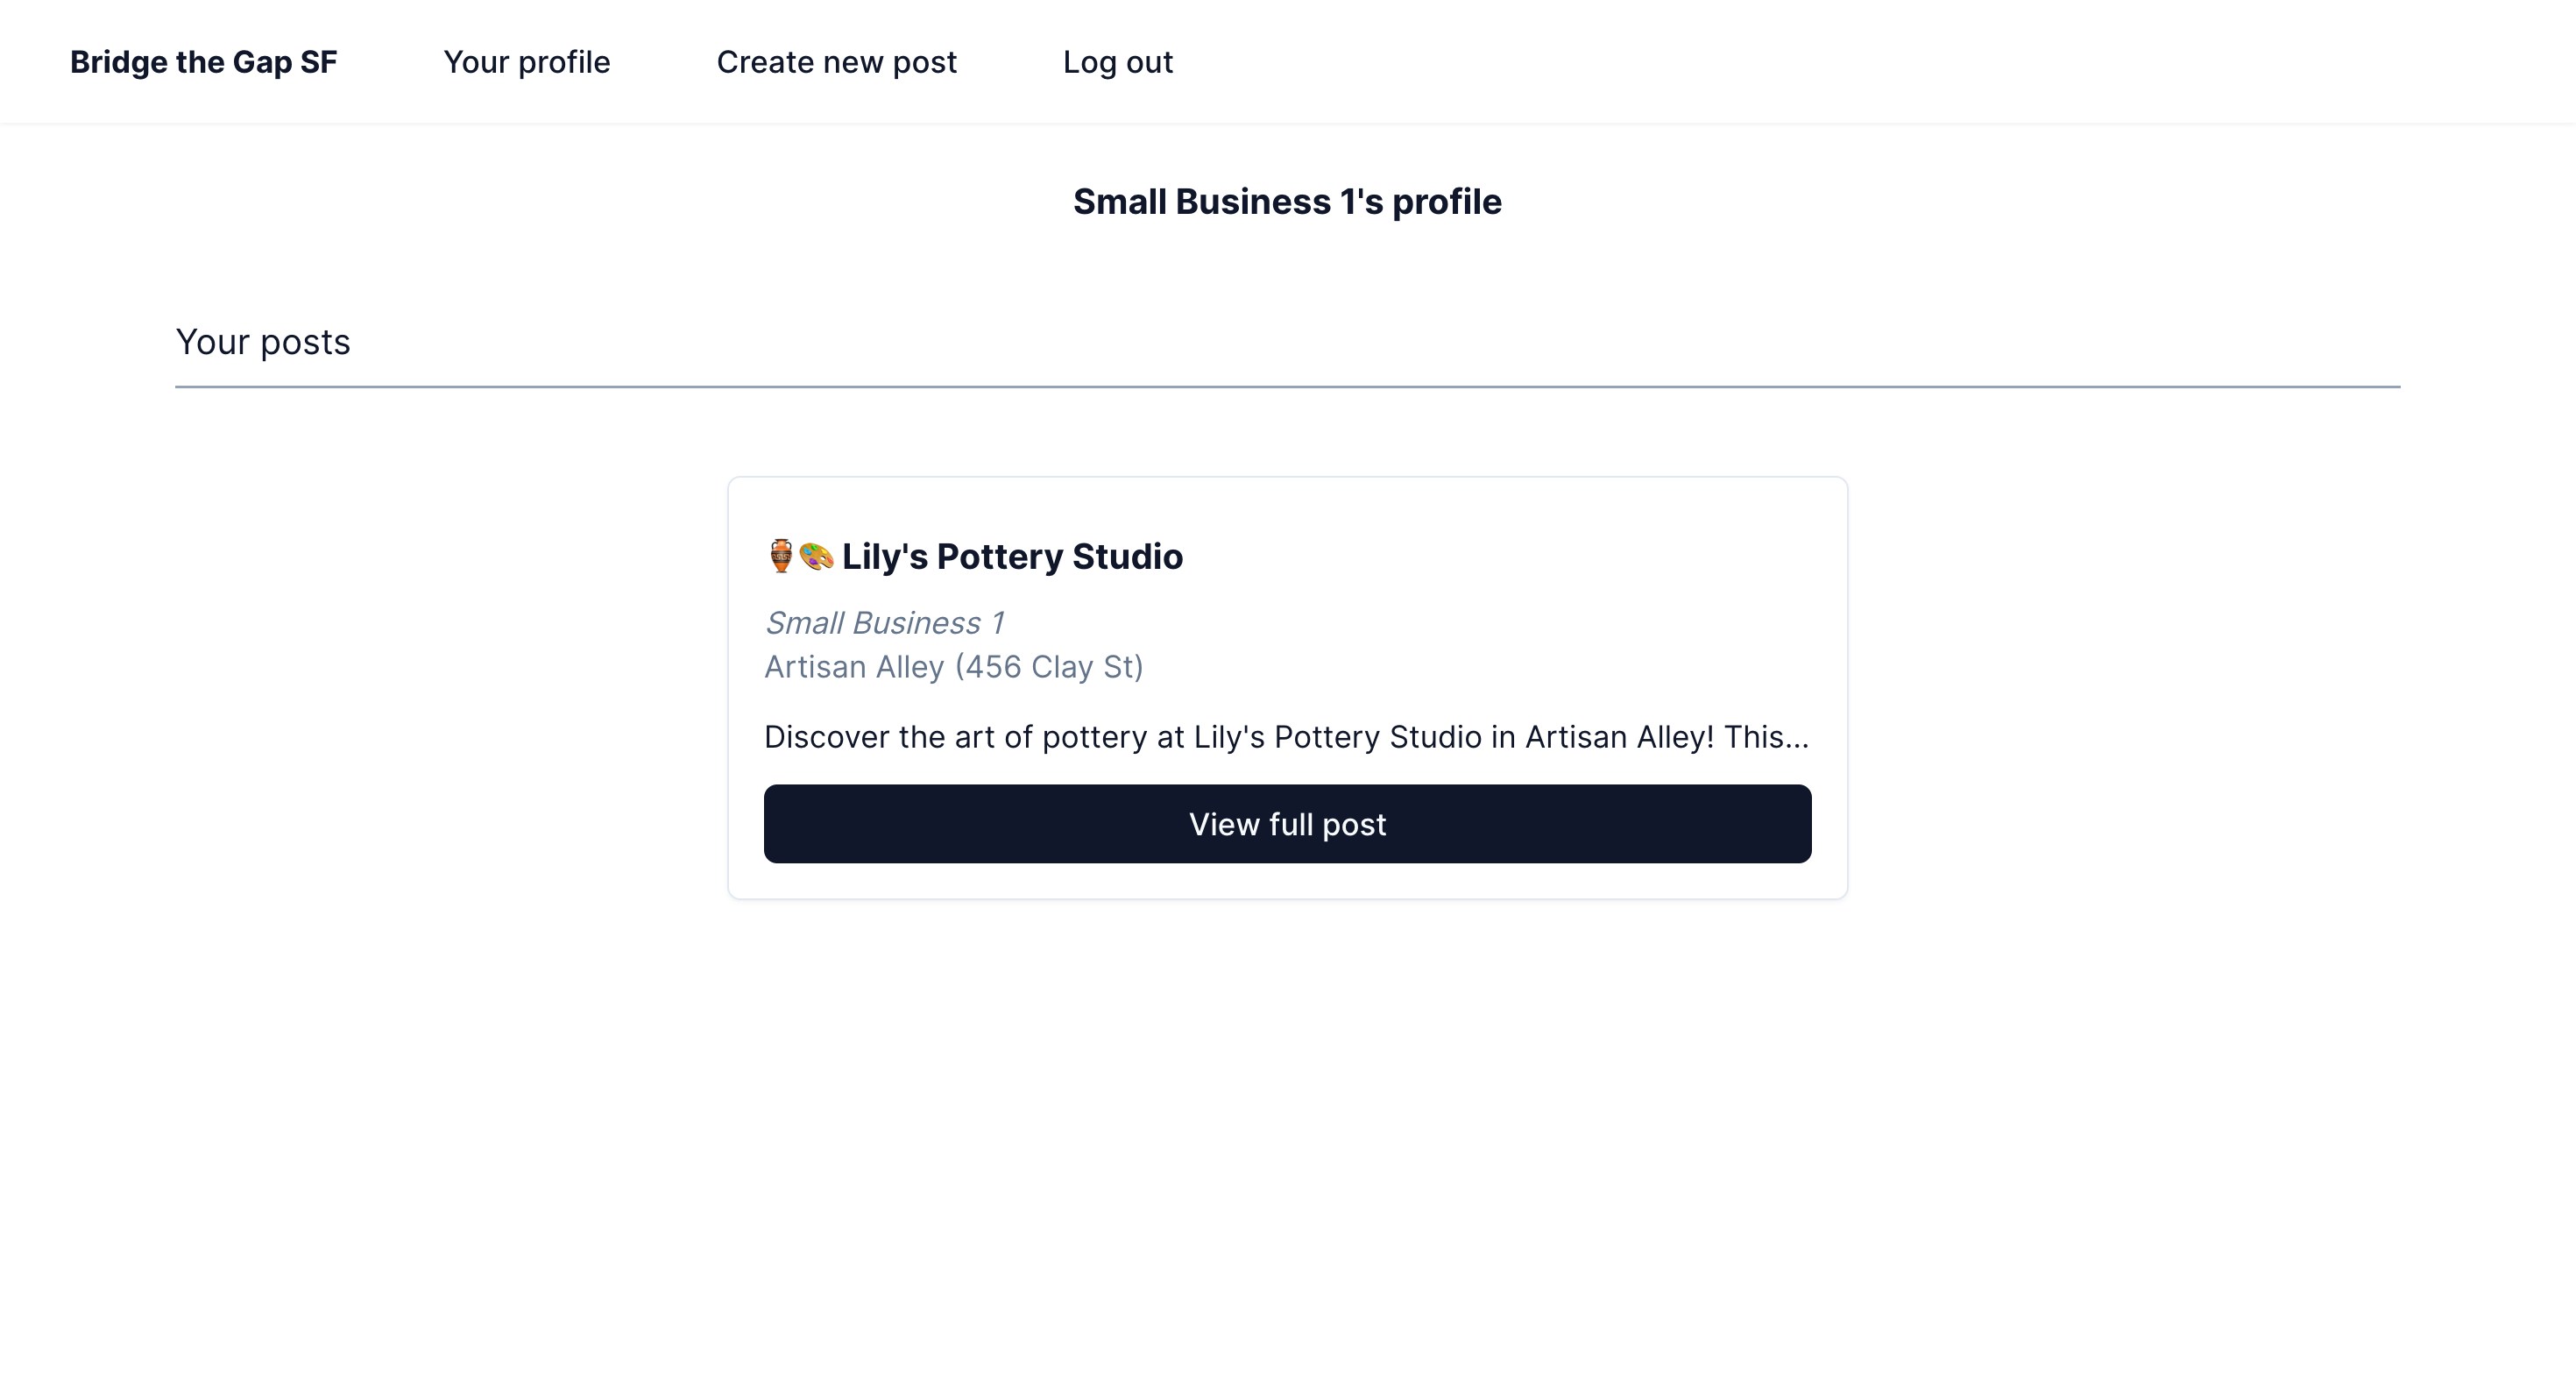
Task: Click the (456 Clay St) street address
Action: (x=1049, y=667)
